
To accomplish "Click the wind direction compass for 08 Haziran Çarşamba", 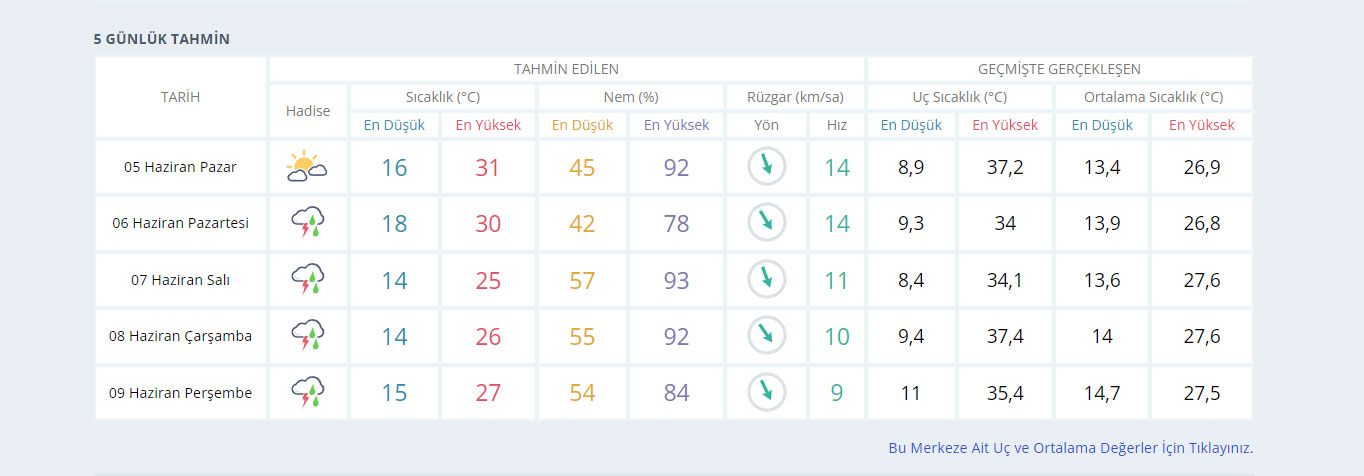I will (766, 336).
